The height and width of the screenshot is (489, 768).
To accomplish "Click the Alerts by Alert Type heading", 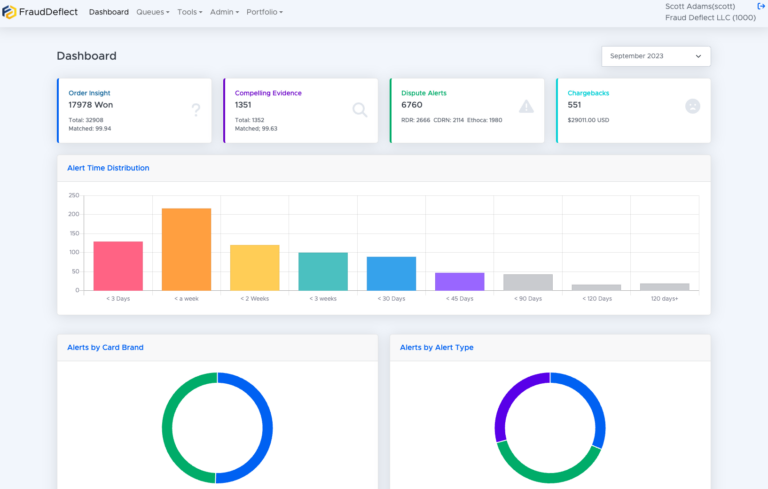I will pos(436,347).
